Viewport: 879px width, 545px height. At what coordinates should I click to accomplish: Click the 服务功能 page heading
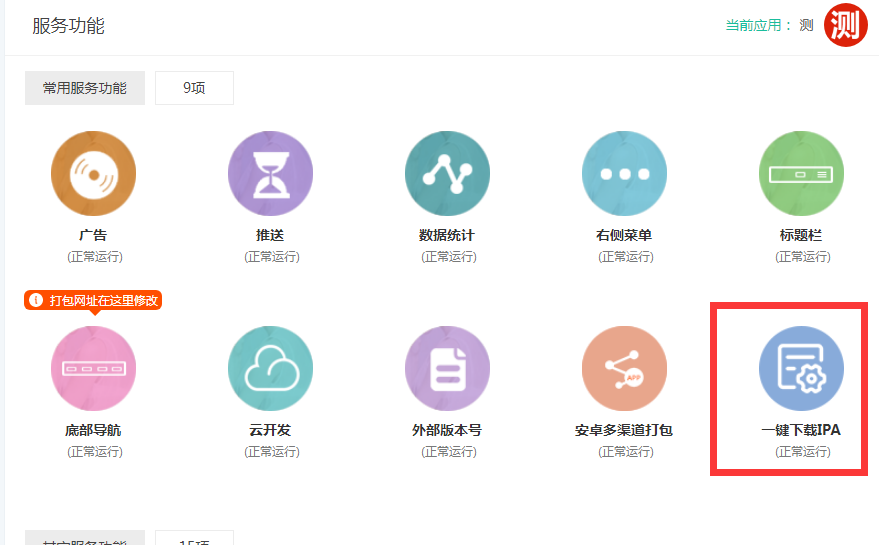(68, 26)
